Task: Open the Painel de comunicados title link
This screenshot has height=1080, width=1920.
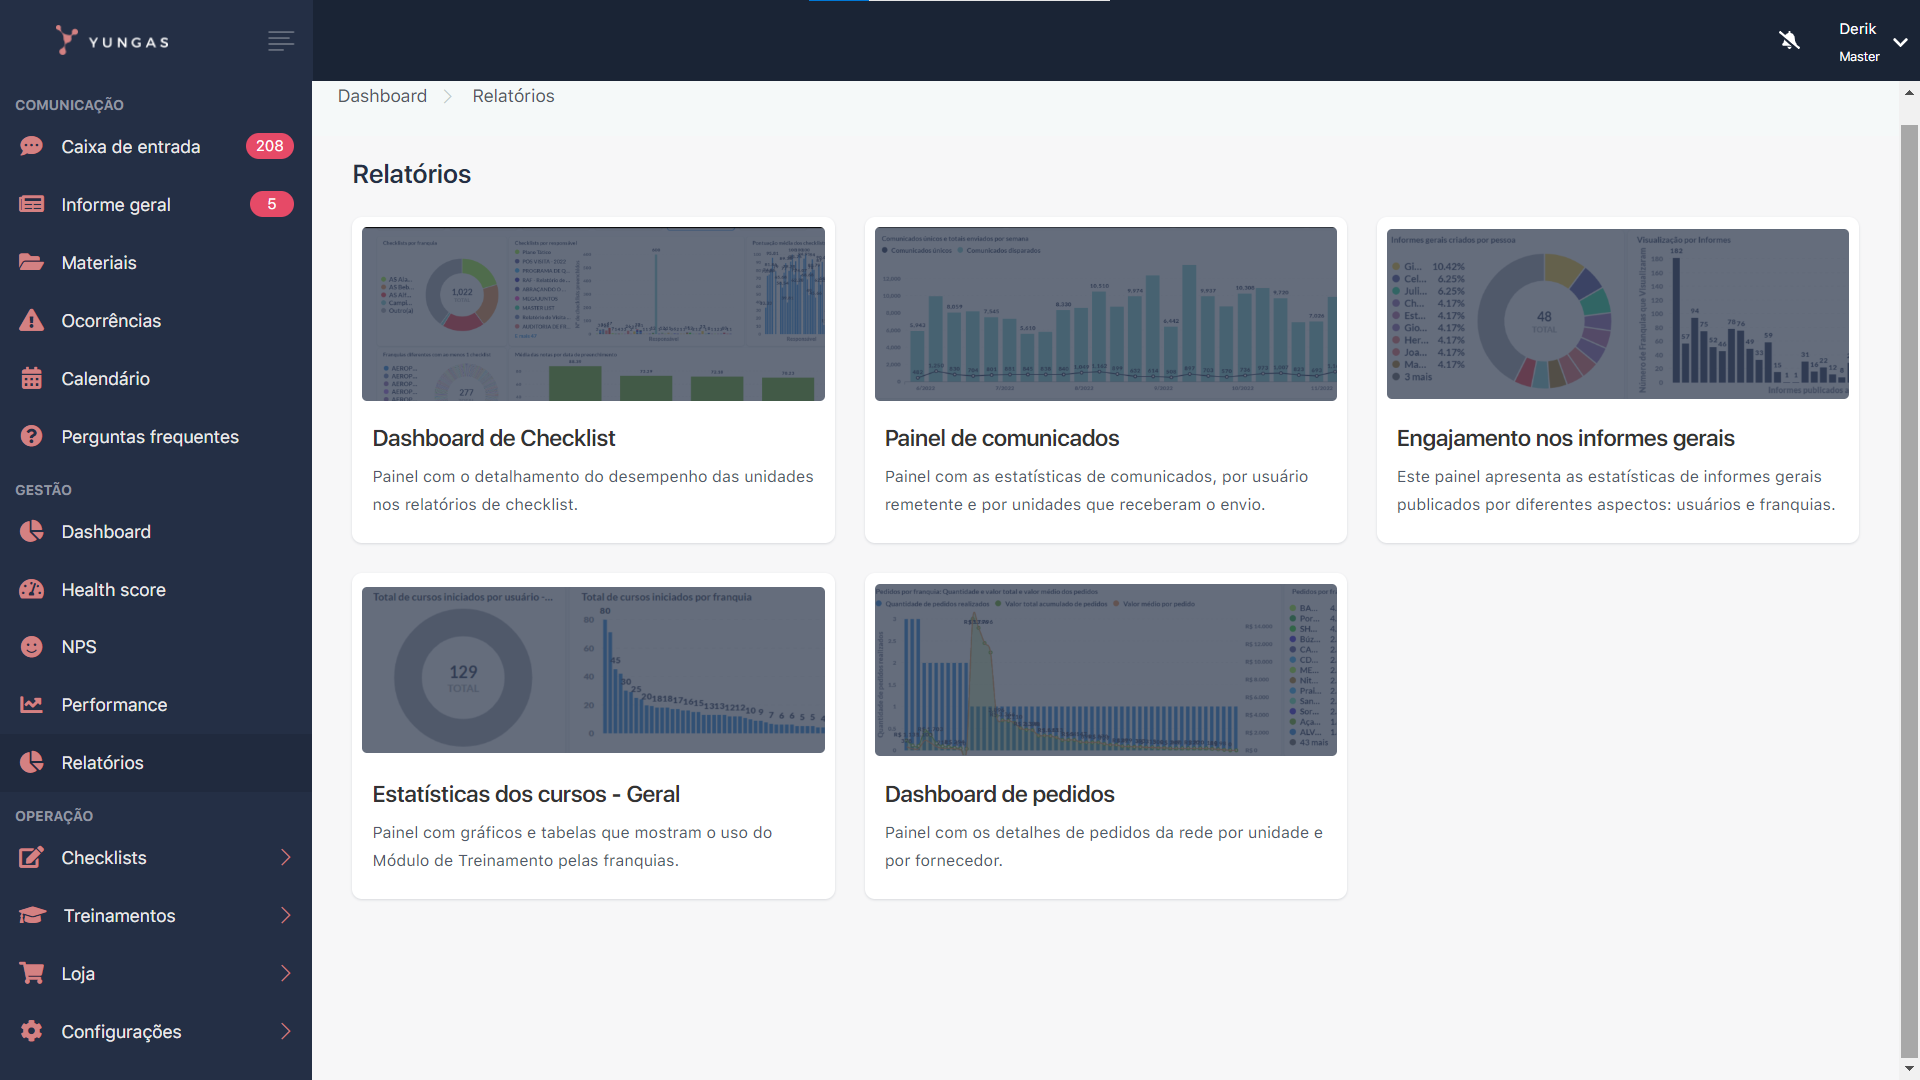Action: coord(1001,438)
